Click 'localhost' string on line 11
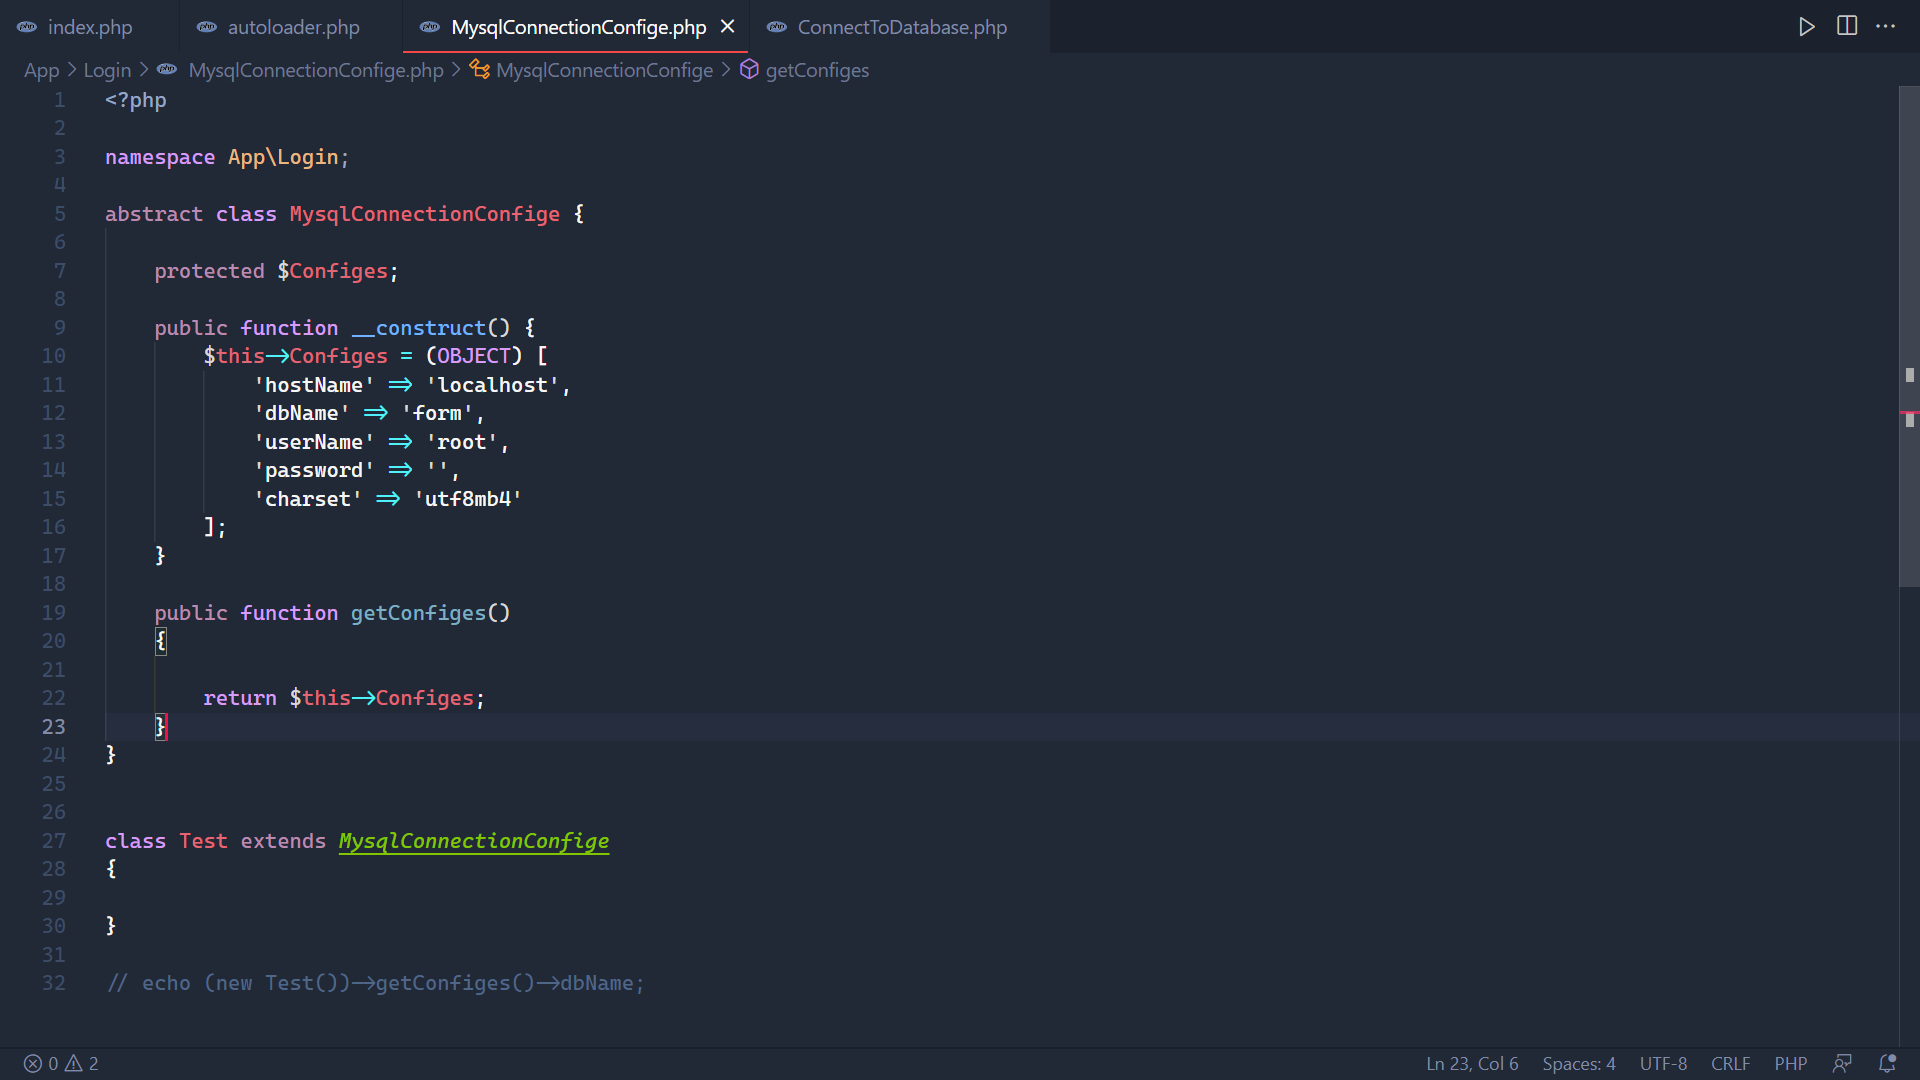The image size is (1920, 1080). pos(492,385)
